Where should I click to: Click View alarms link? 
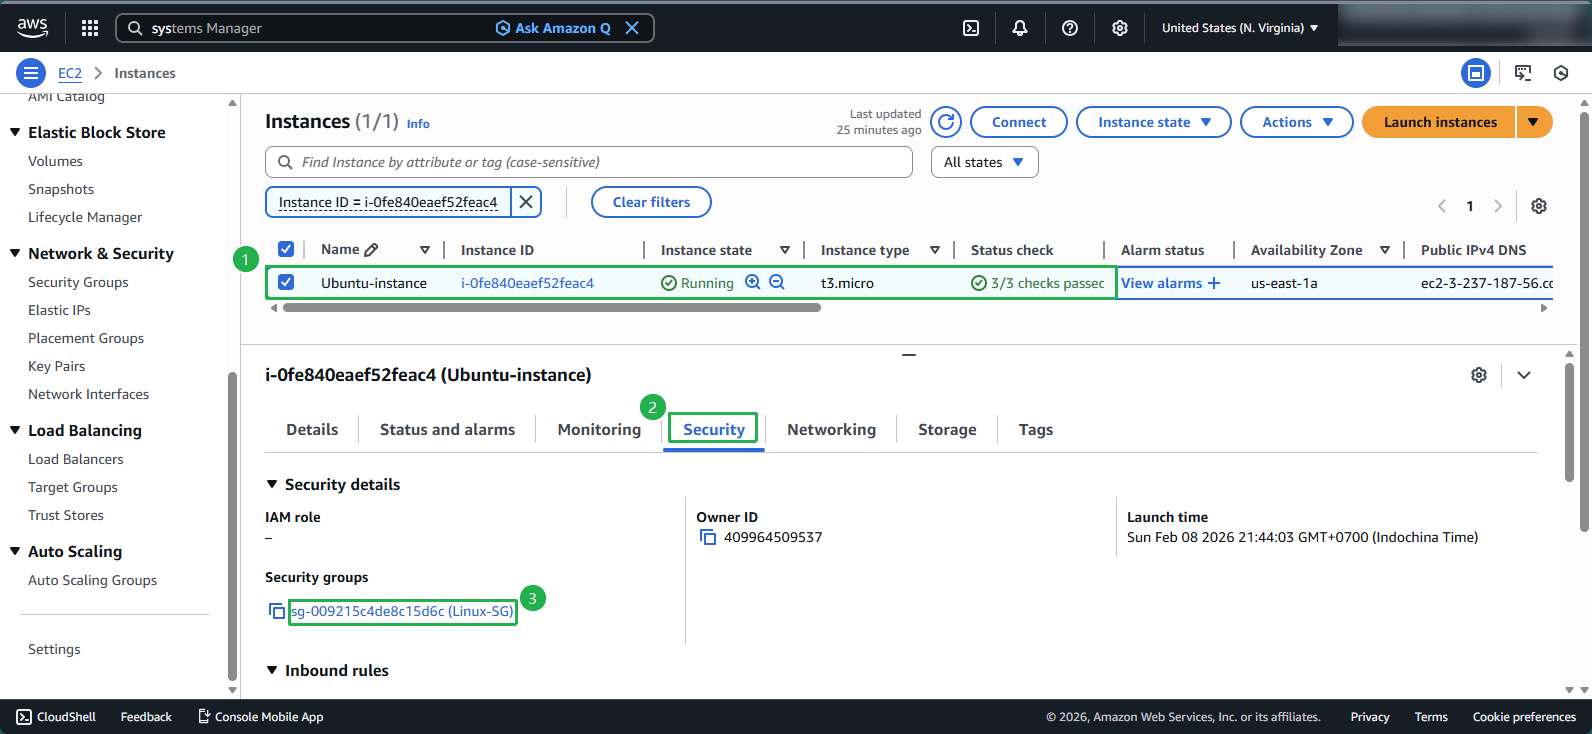click(x=1161, y=283)
